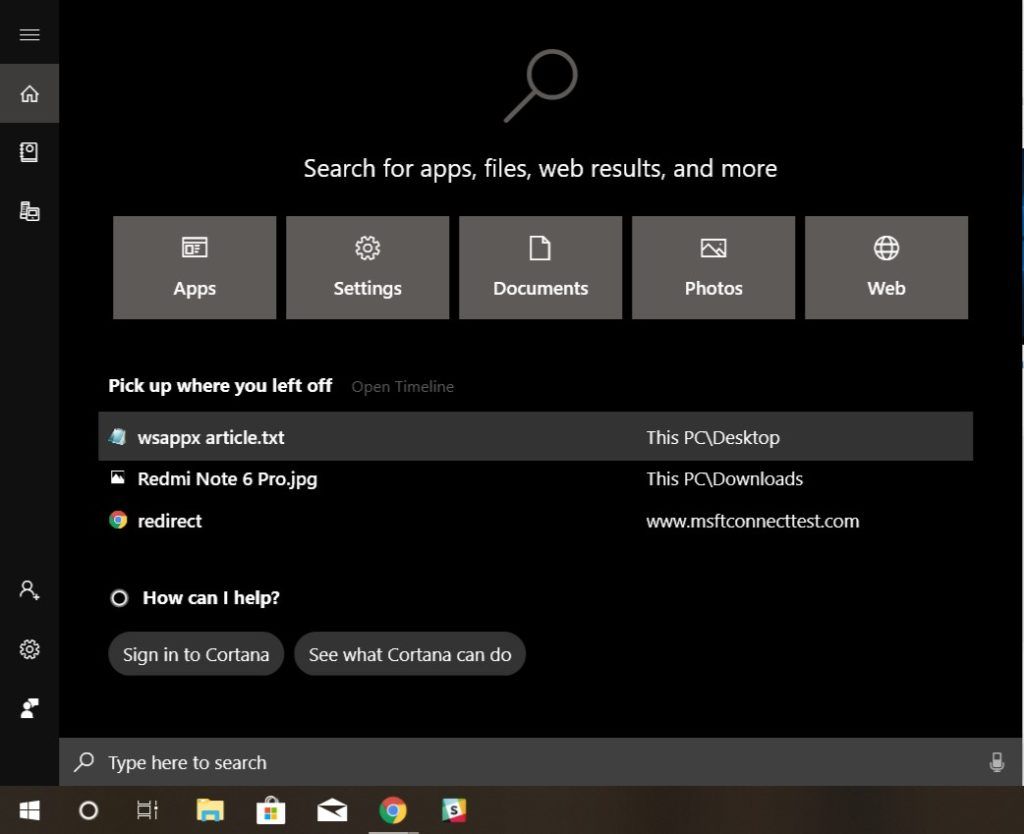This screenshot has height=834, width=1024.
Task: Select See what Cortana can do
Action: (x=410, y=654)
